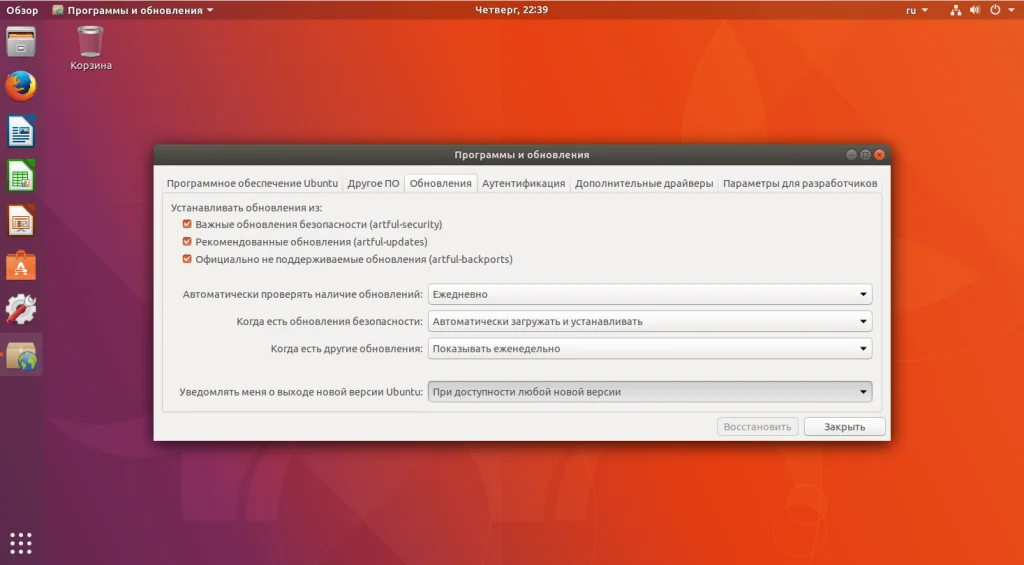Open the Ежедневно update check frequency dropdown
Image resolution: width=1024 pixels, height=565 pixels.
click(650, 294)
